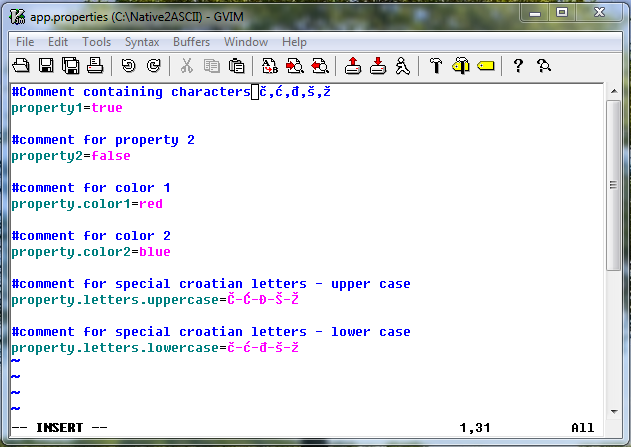Click 'property.letters.lowercase' key text

pos(115,348)
